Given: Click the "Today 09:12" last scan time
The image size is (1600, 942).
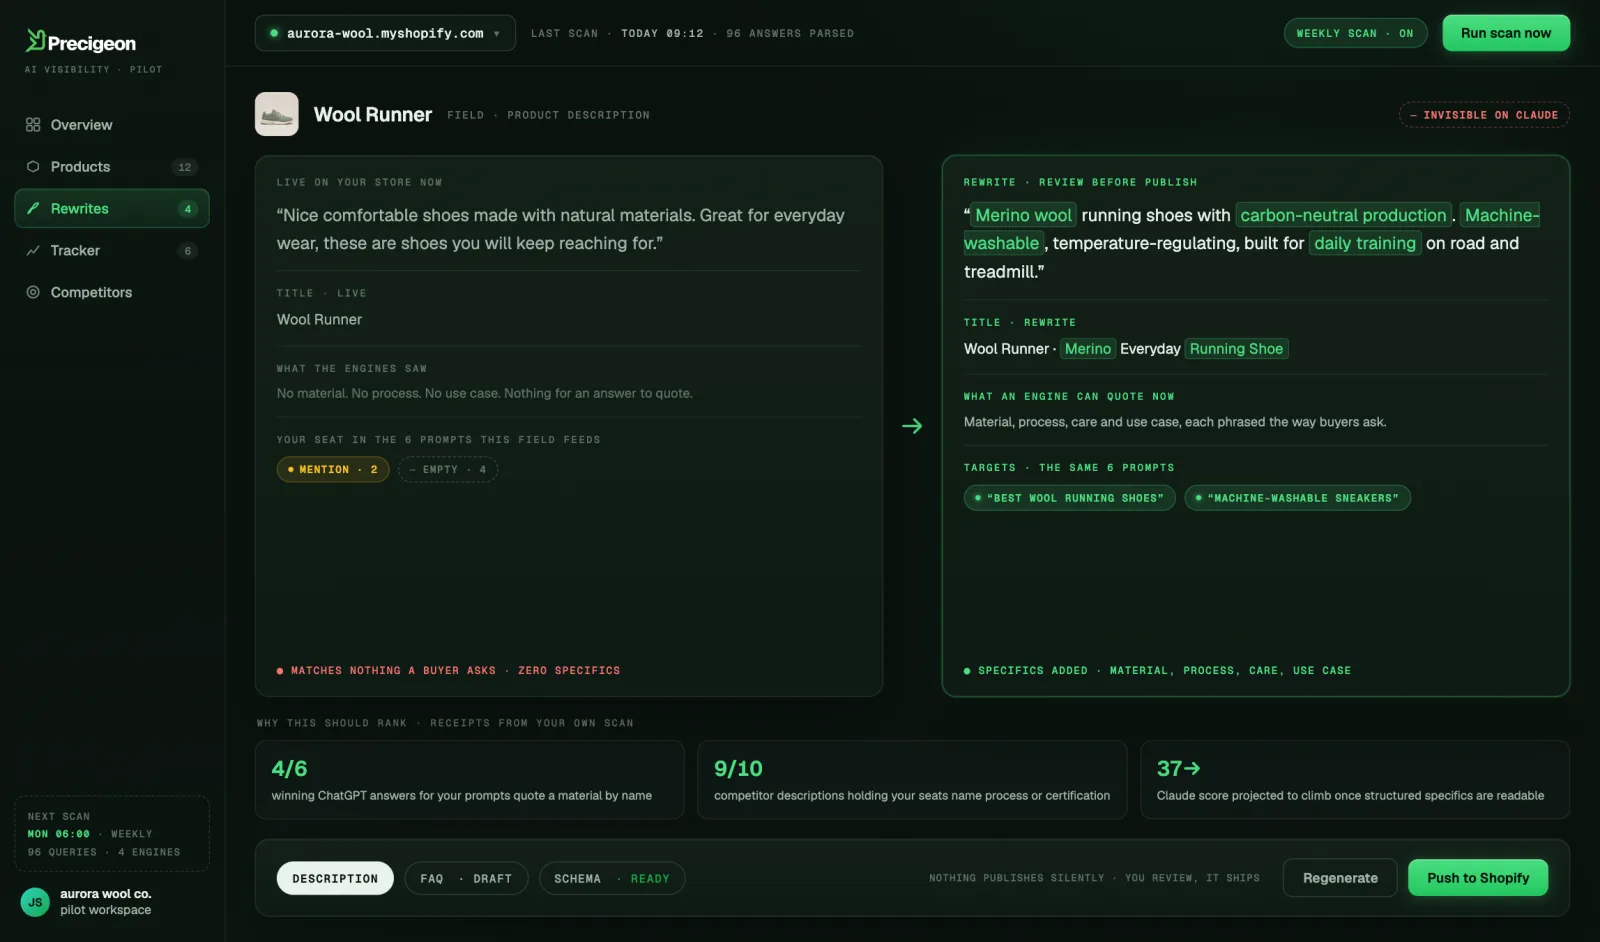Looking at the screenshot, I should pyautogui.click(x=662, y=34).
